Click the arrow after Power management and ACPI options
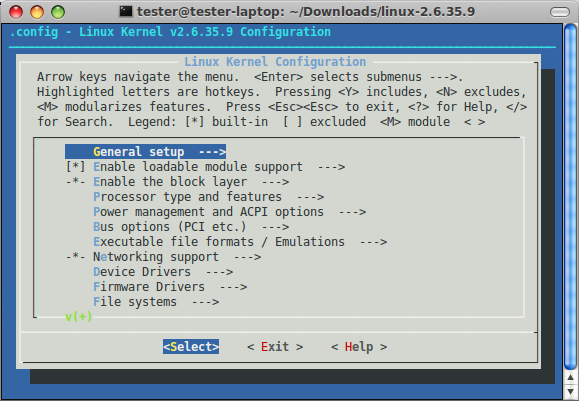The width and height of the screenshot is (579, 401). tap(353, 212)
